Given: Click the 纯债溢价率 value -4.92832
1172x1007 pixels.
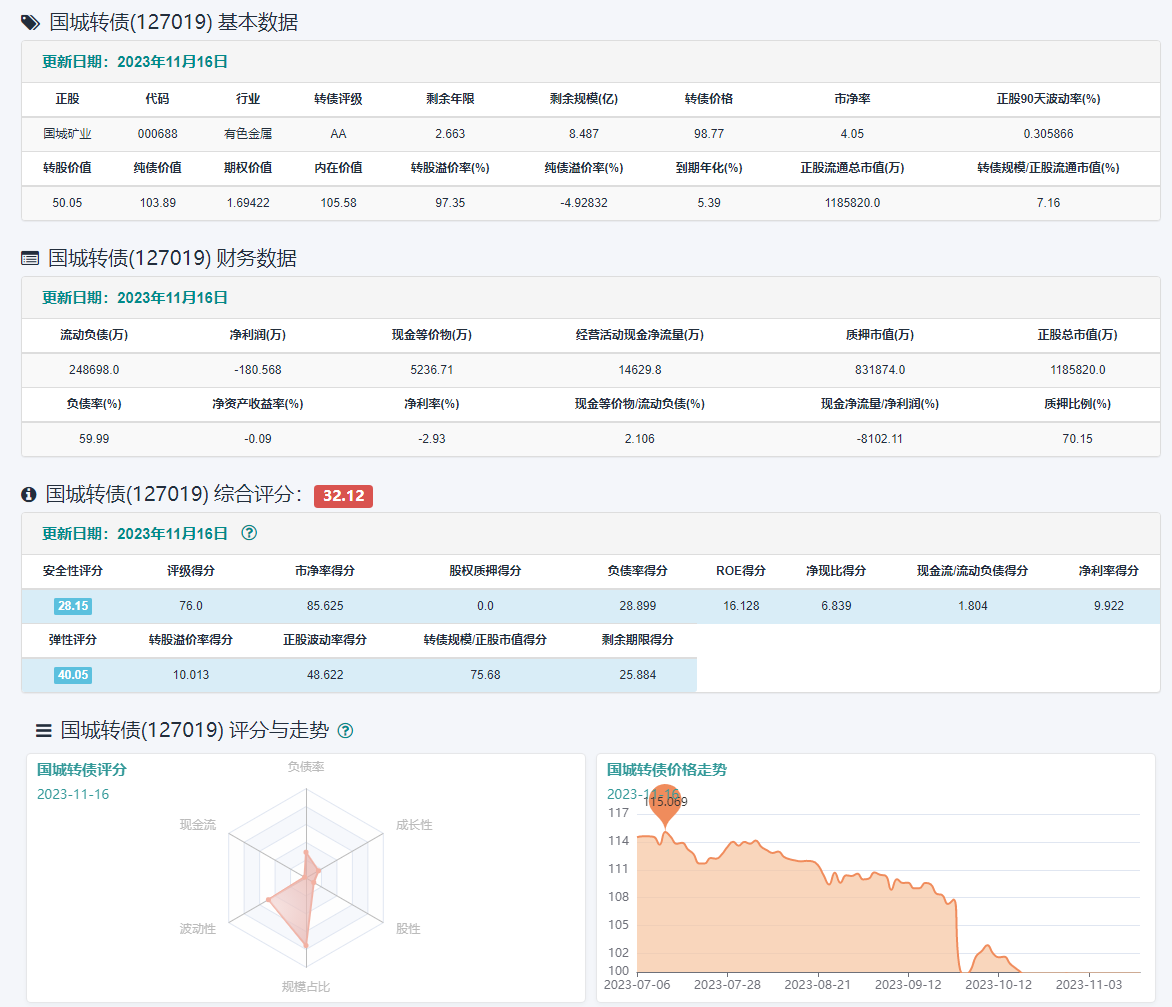Looking at the screenshot, I should (584, 203).
